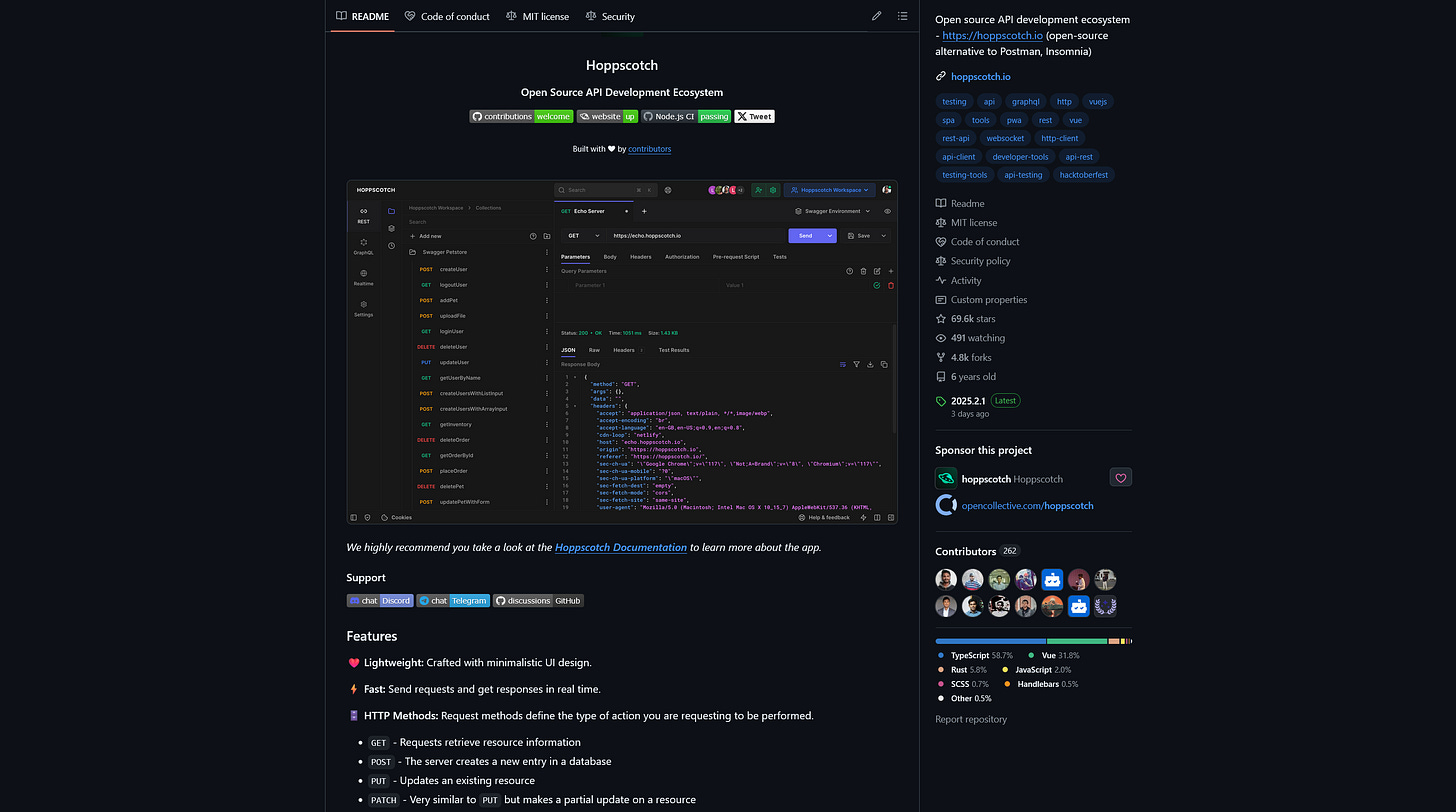
Task: Select the vuejs topic tag
Action: [1097, 101]
